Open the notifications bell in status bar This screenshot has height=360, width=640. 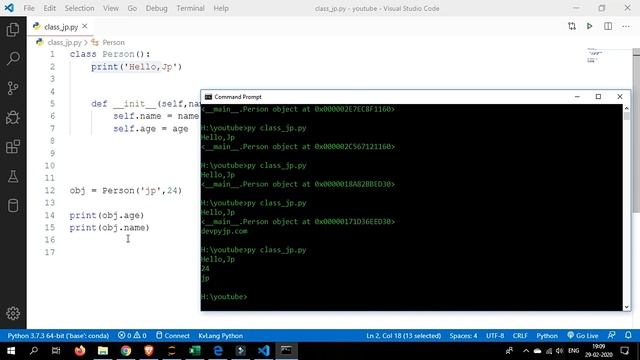(x=628, y=335)
